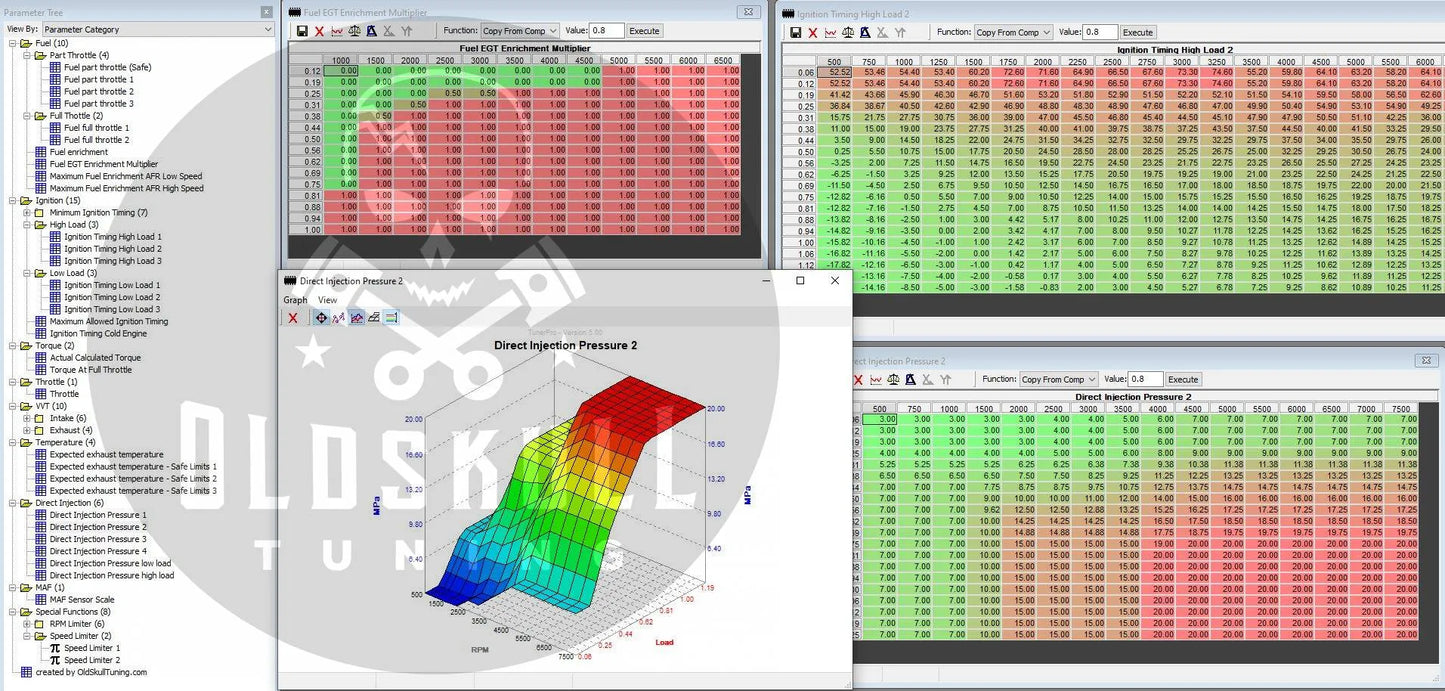The height and width of the screenshot is (691, 1445).
Task: Open Function dropdown in Ignition Timing window
Action: (x=1013, y=32)
